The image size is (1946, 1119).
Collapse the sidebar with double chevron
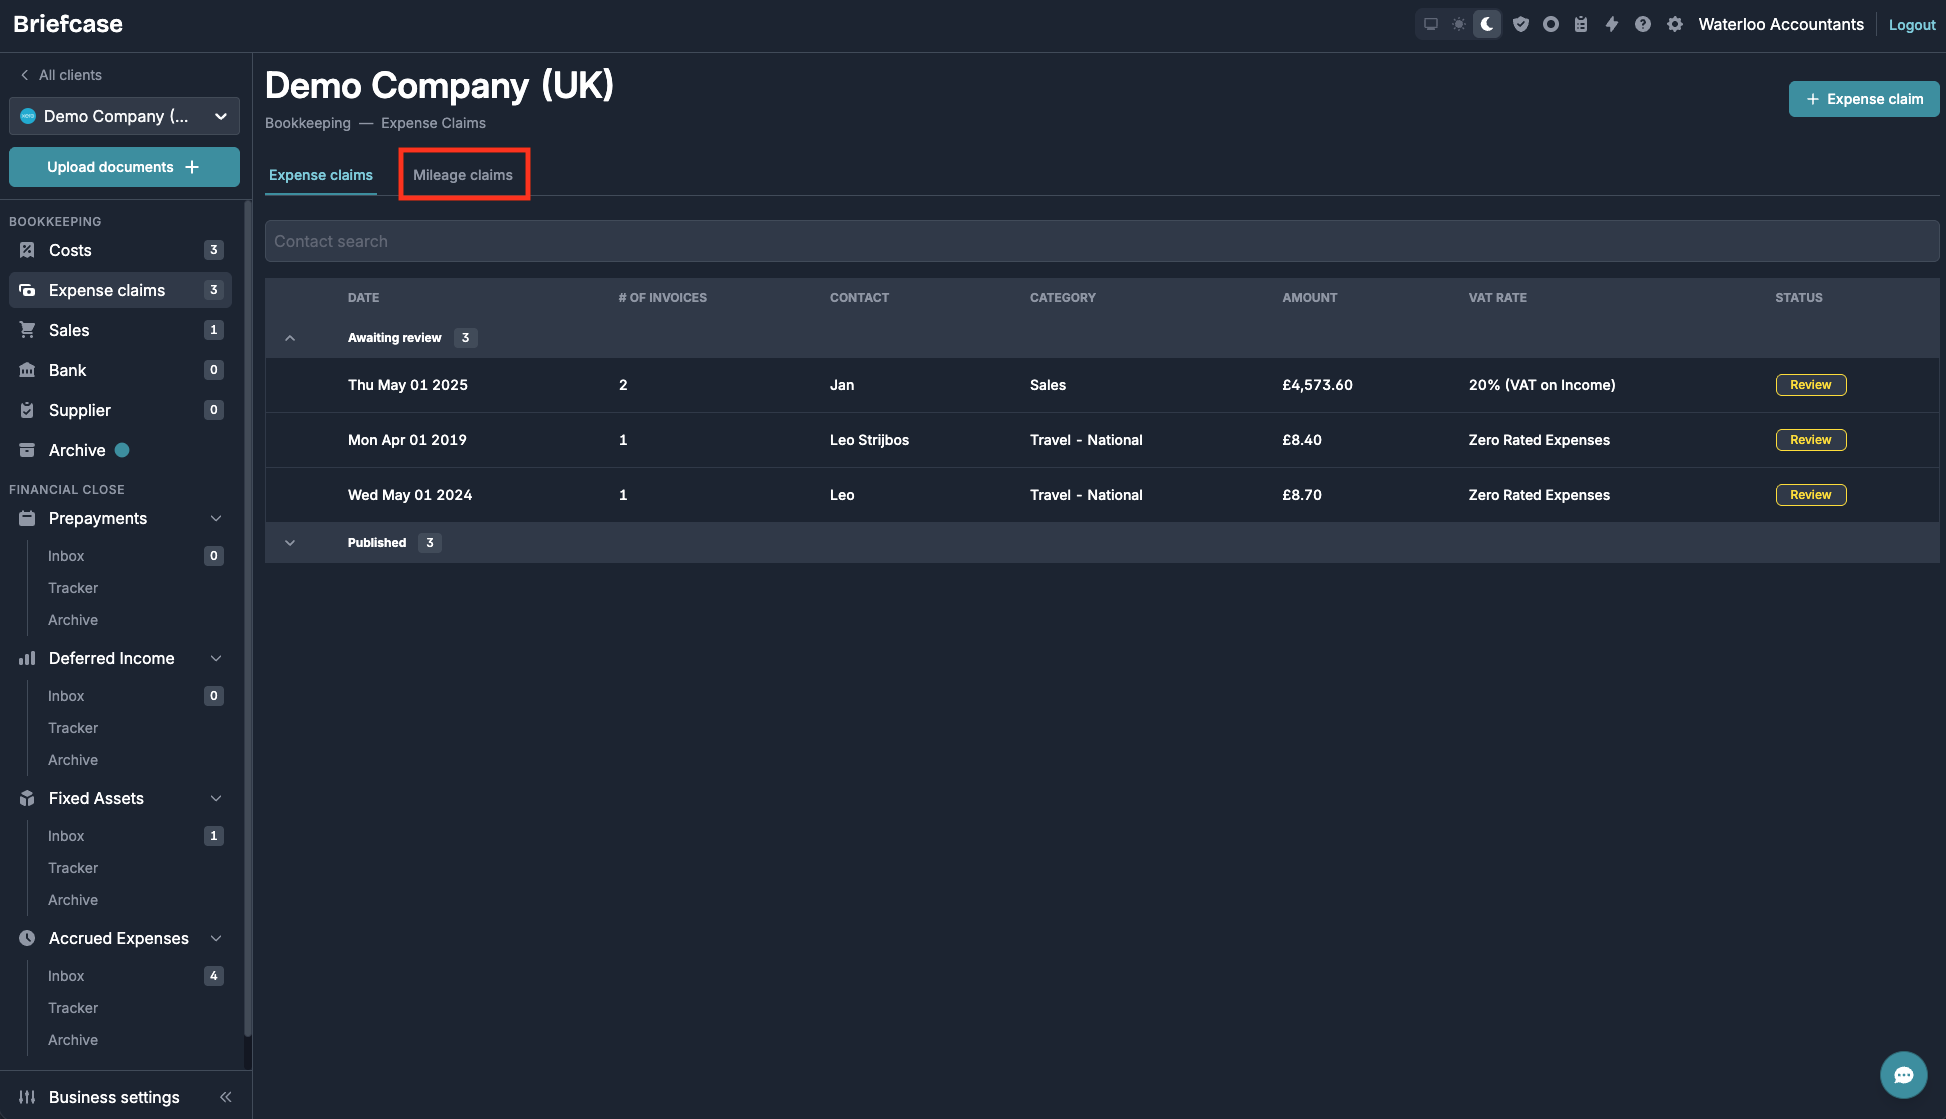click(226, 1097)
